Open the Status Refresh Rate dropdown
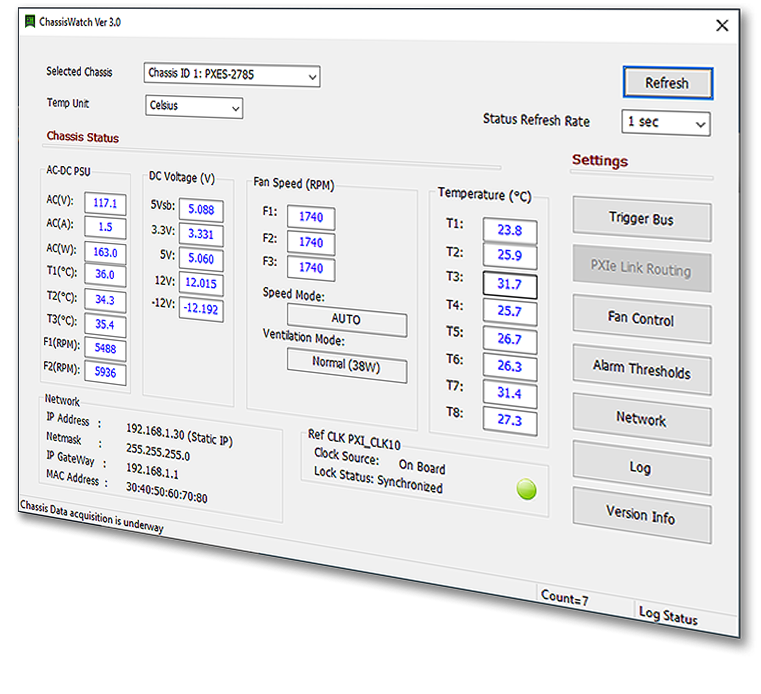Viewport: 761px width, 694px height. (665, 123)
